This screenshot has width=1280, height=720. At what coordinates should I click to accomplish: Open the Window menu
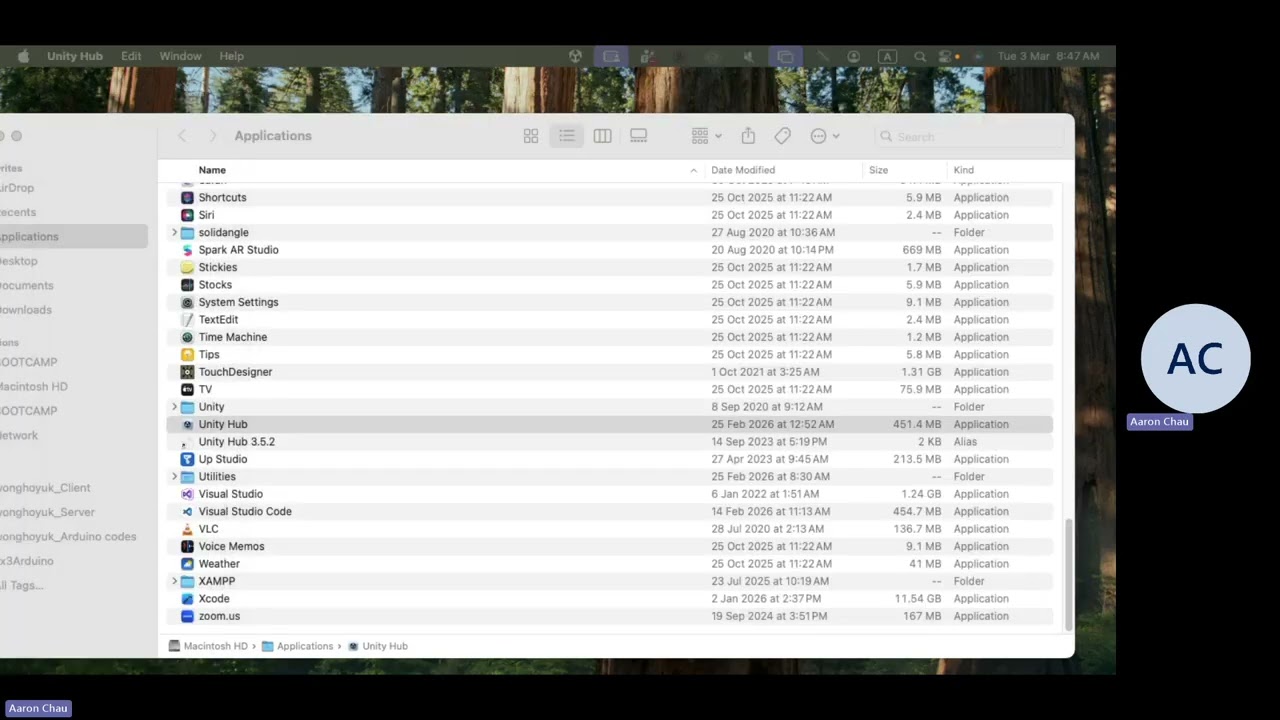180,56
